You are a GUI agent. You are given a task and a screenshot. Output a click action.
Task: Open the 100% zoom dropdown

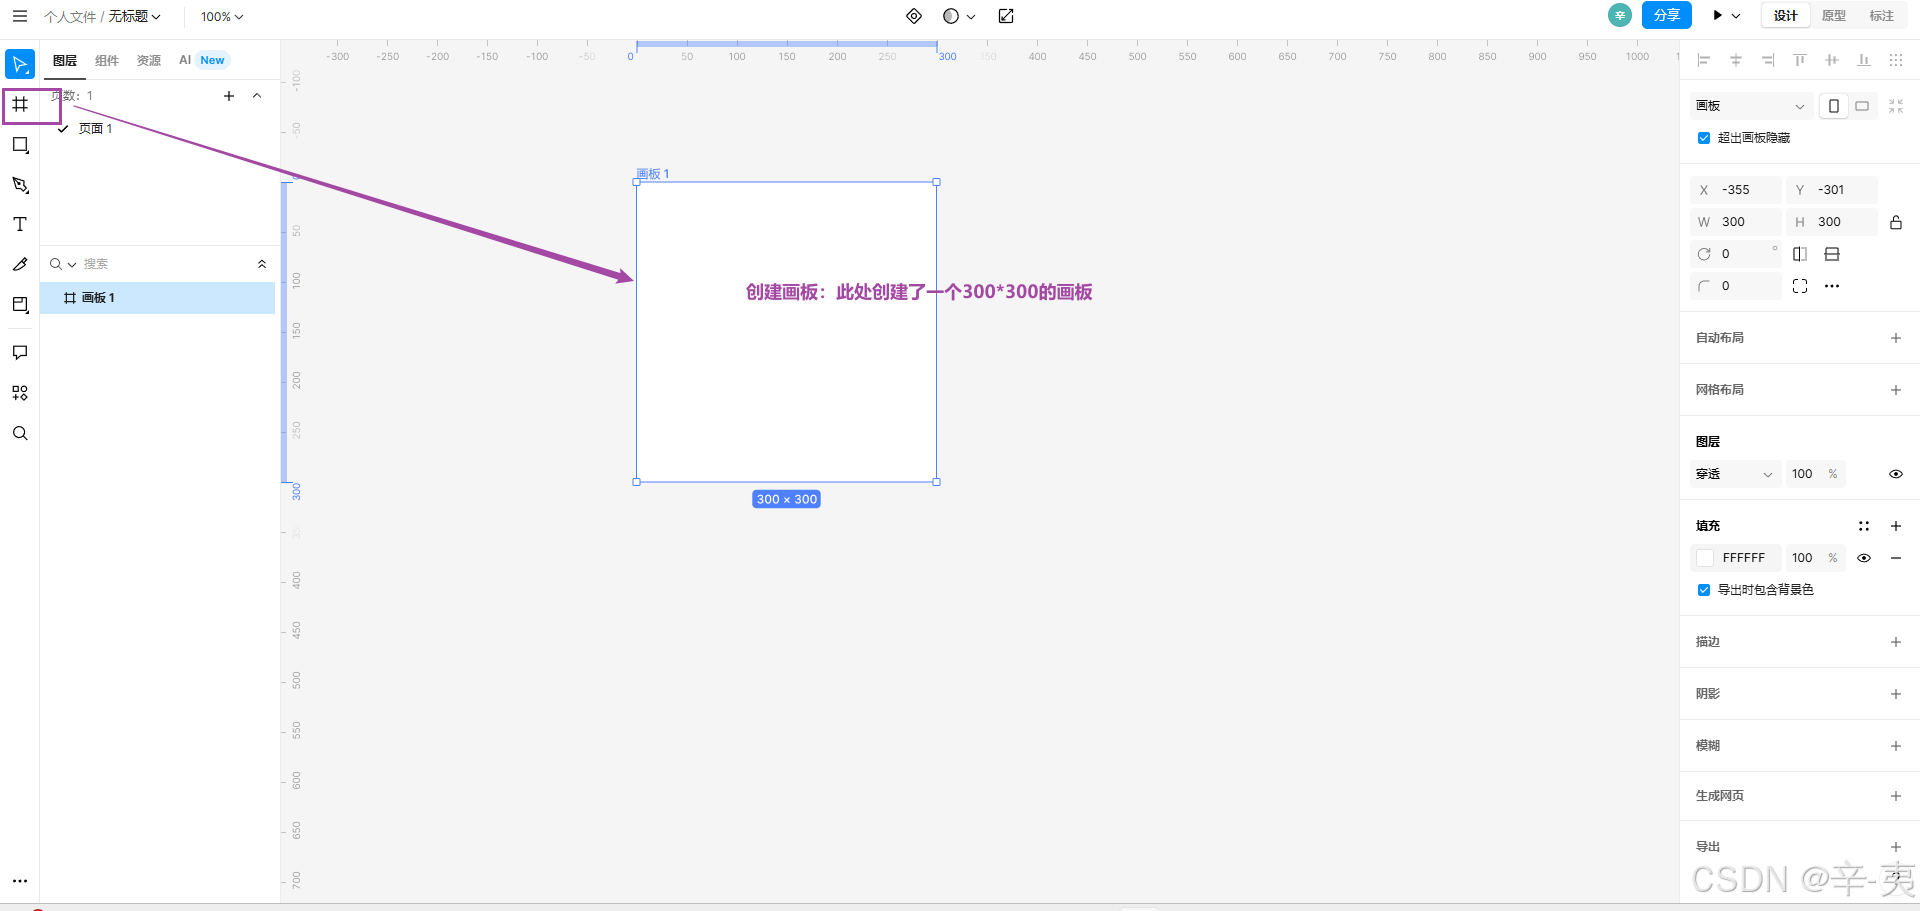pyautogui.click(x=222, y=16)
